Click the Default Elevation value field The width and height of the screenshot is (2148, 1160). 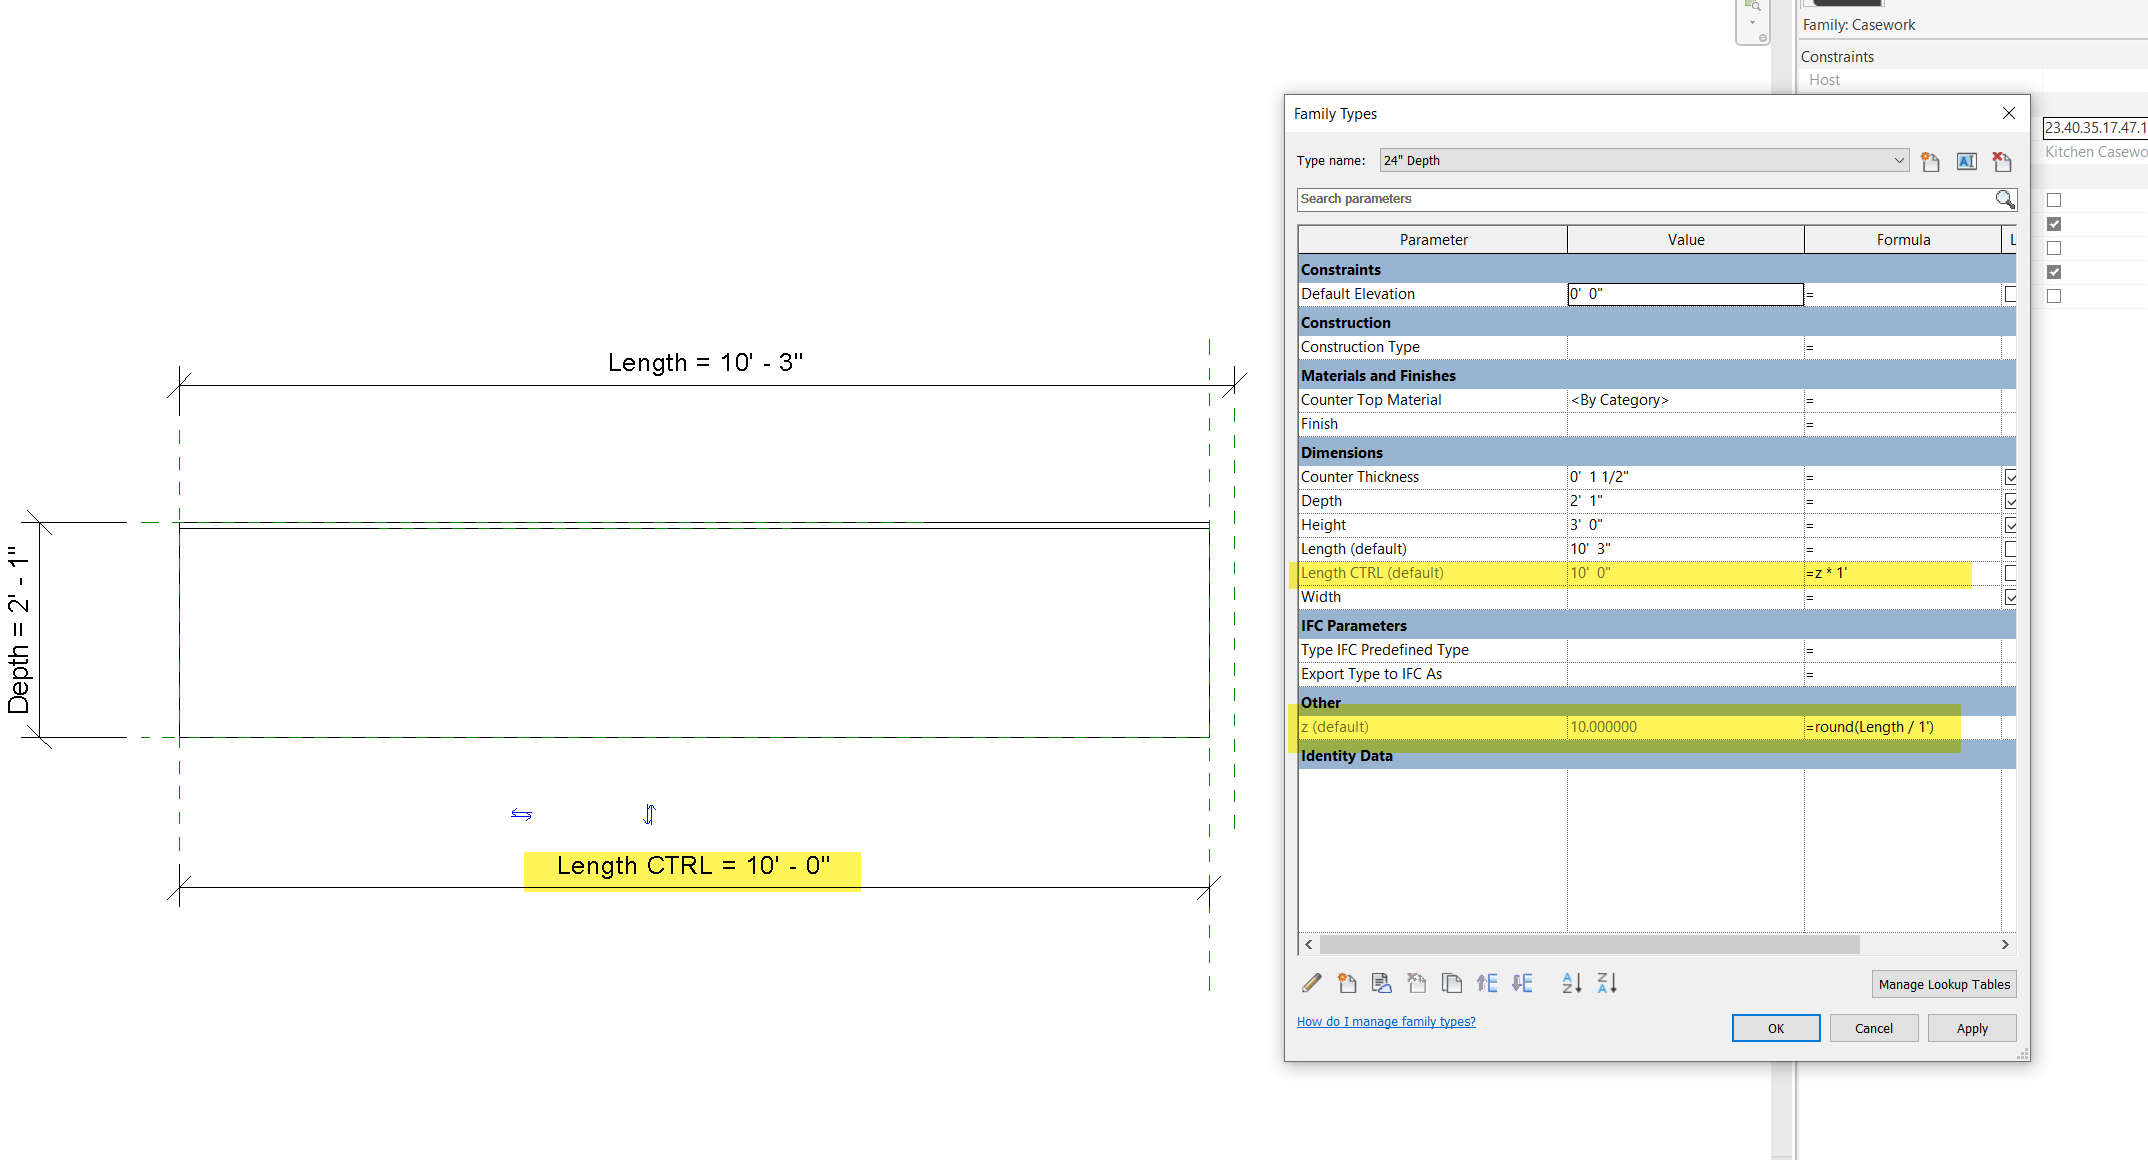[x=1684, y=294]
